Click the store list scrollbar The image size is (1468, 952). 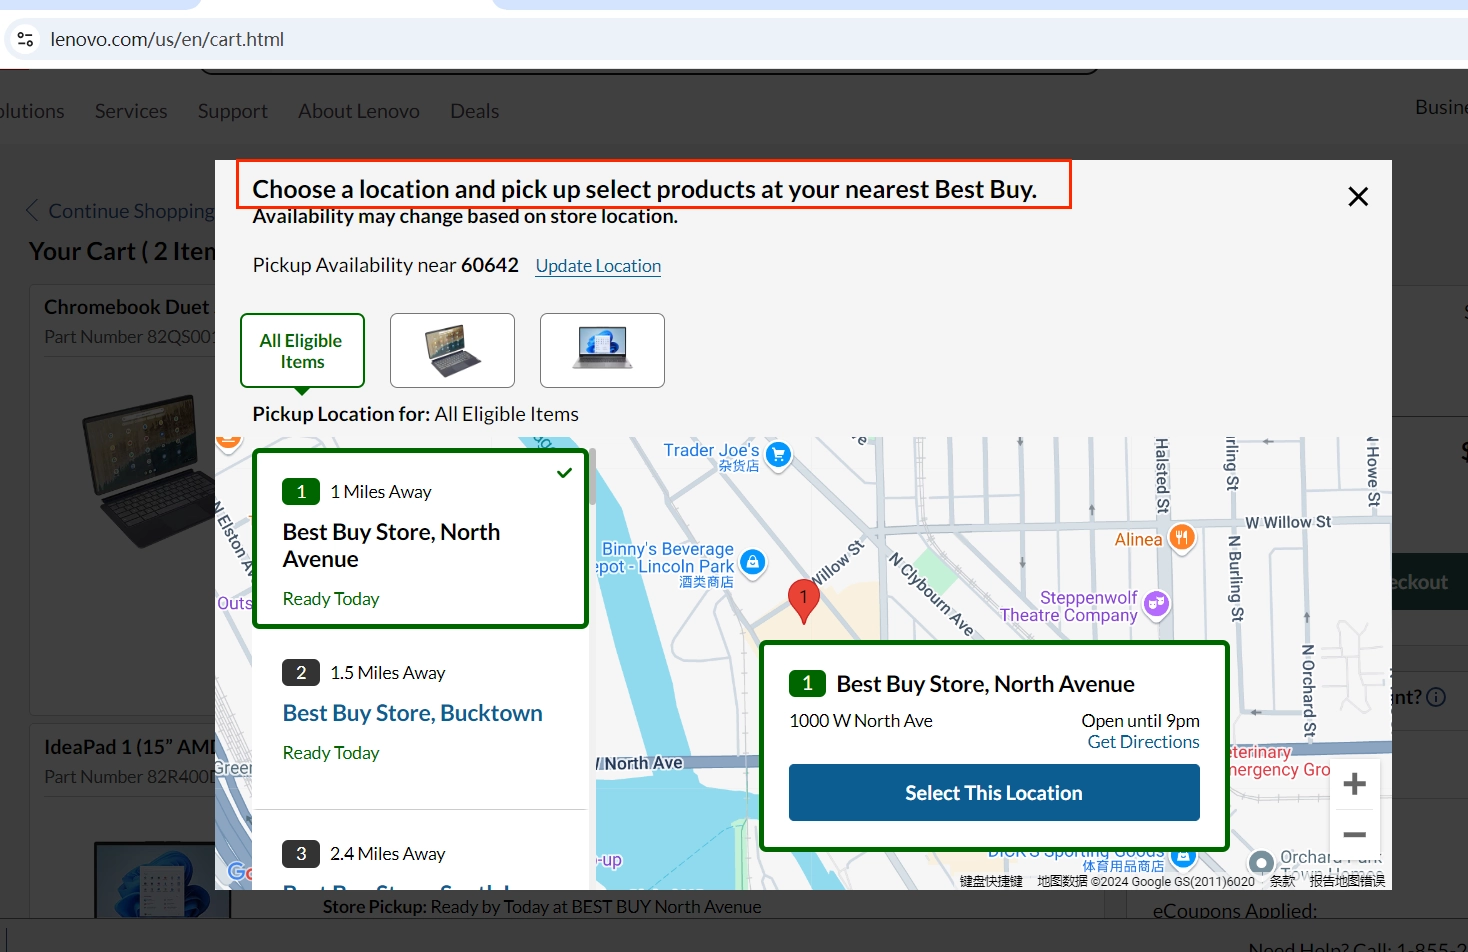click(592, 477)
